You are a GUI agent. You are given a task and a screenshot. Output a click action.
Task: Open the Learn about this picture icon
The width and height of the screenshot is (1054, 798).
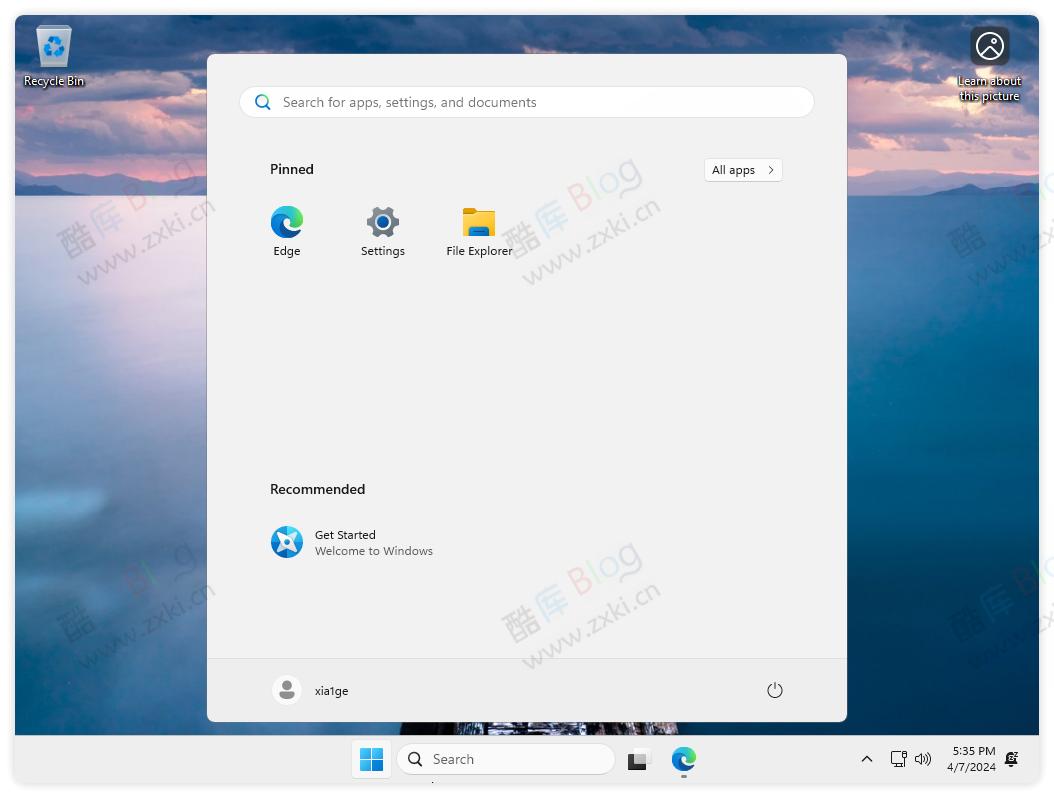989,45
